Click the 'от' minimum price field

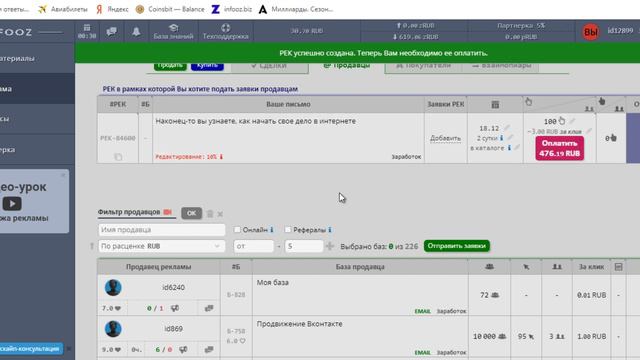253,246
